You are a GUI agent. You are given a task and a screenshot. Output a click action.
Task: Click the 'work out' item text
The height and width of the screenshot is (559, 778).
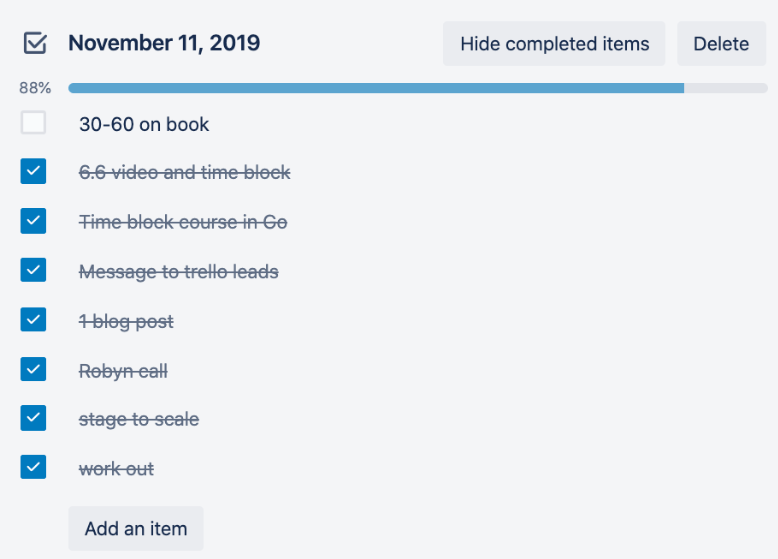point(116,469)
